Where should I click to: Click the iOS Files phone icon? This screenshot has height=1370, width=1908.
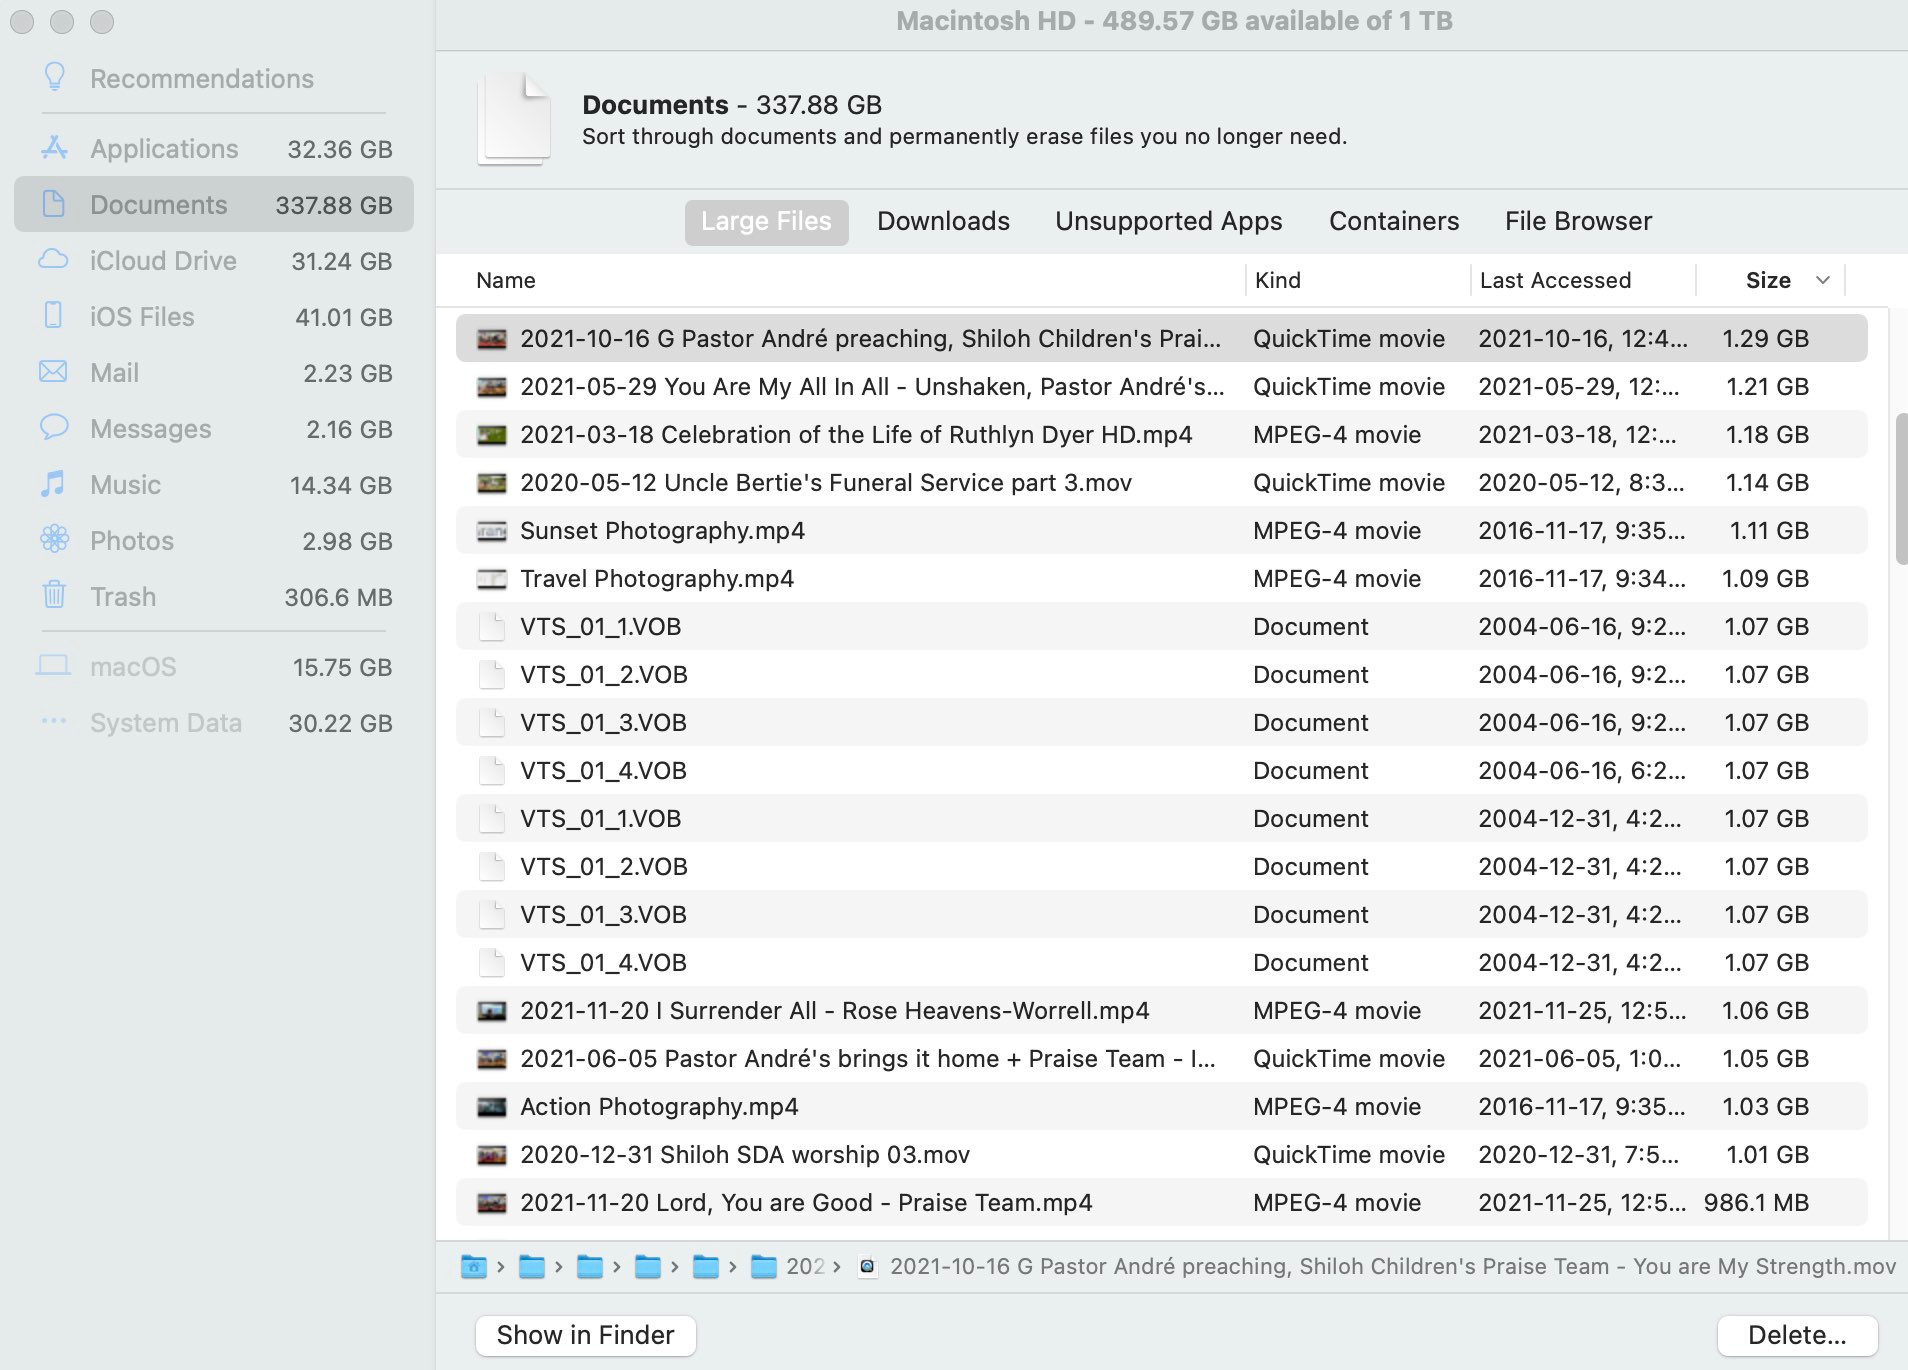[x=54, y=316]
